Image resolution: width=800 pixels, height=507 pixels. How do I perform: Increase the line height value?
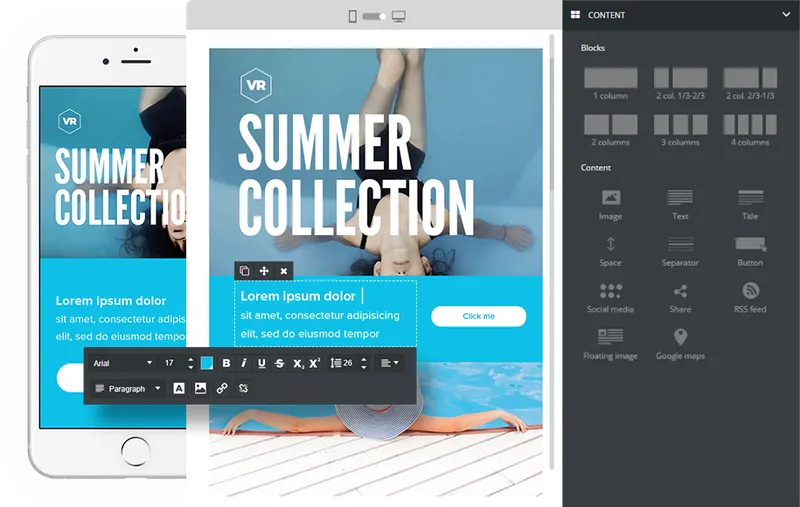coord(364,359)
